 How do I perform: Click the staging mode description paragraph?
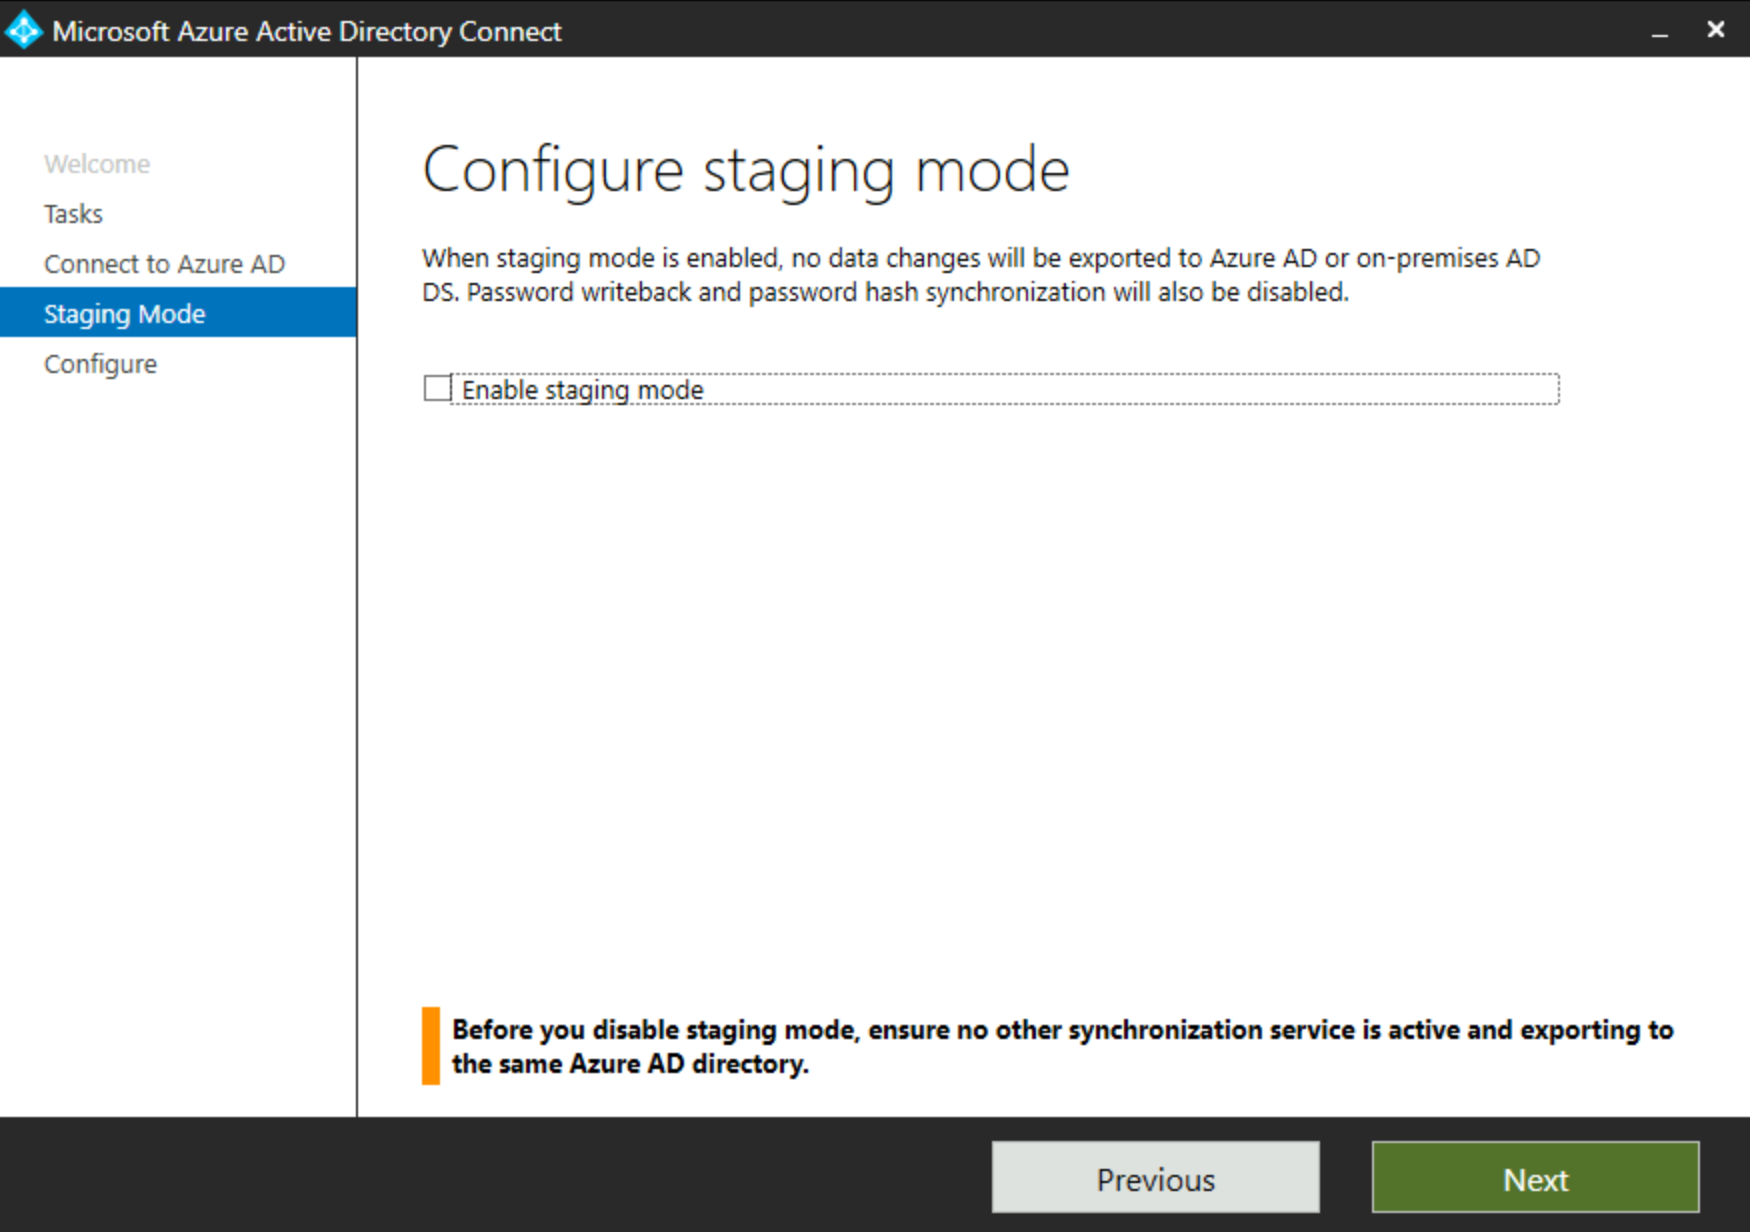coord(980,274)
